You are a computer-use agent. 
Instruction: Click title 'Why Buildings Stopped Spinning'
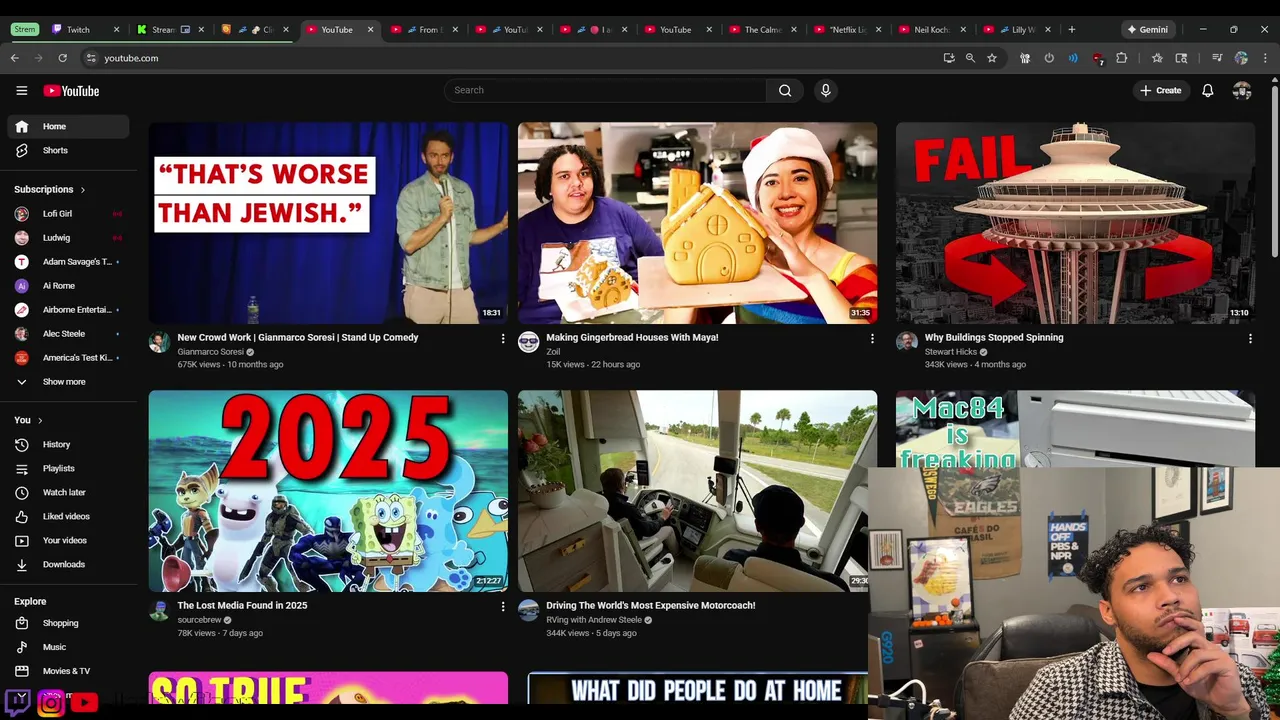994,337
